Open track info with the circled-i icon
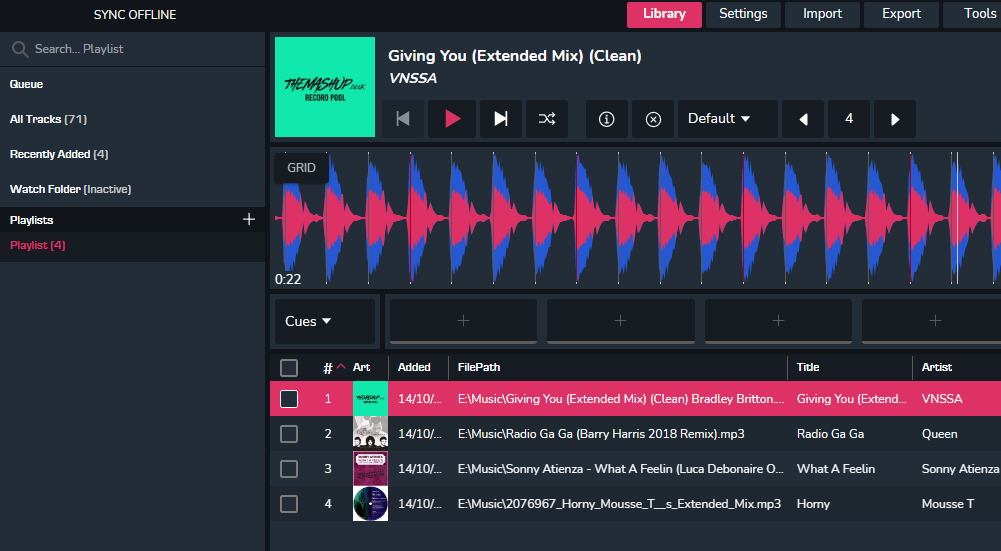Viewport: 1001px width, 551px height. point(606,119)
